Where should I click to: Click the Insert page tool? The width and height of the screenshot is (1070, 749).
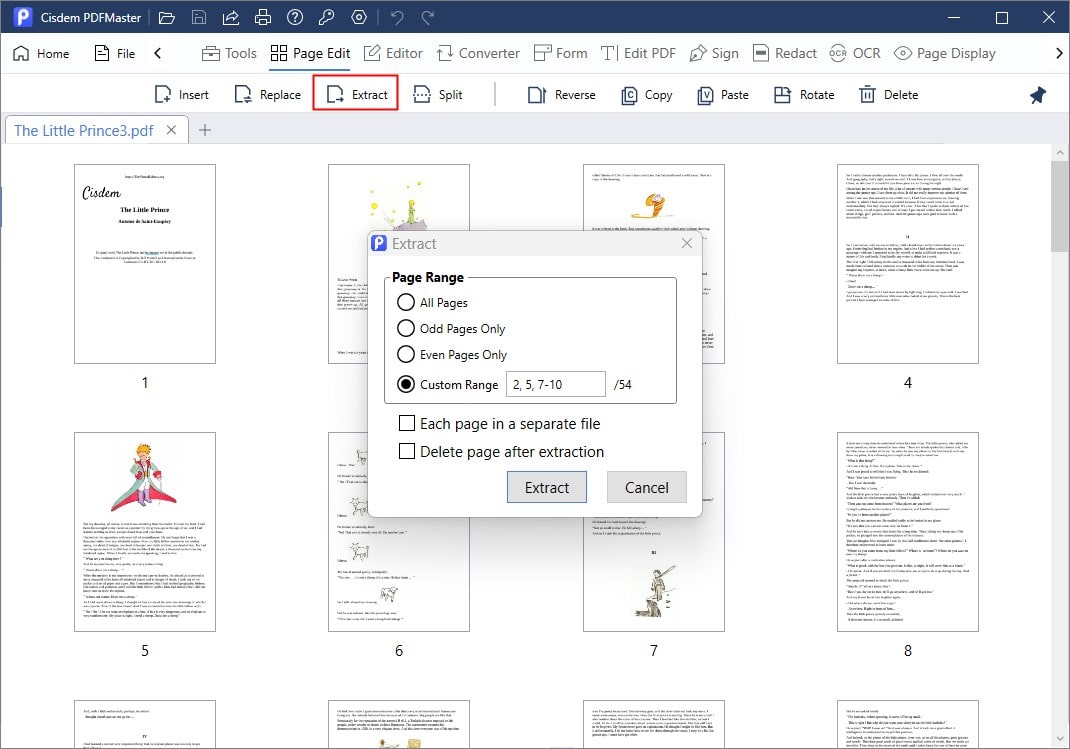182,95
